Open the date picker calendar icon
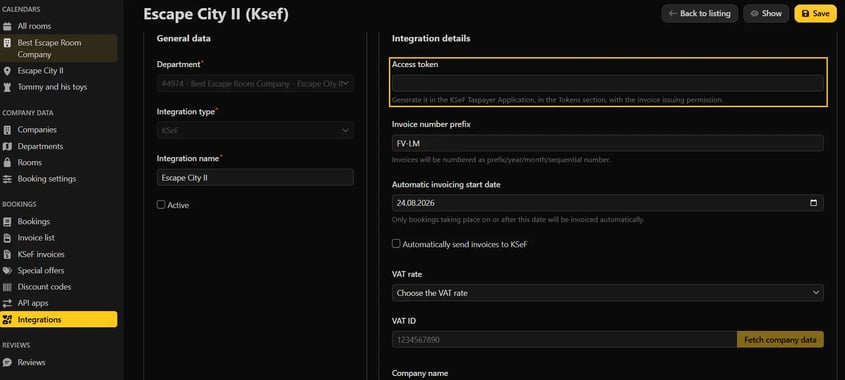 (813, 203)
